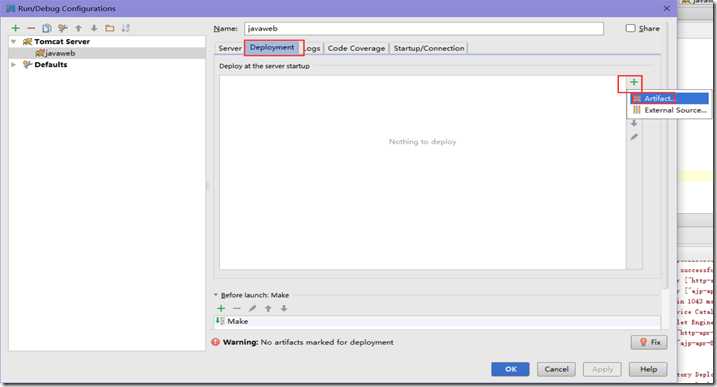717x387 pixels.
Task: Add before-launch task with green plus
Action: pos(221,308)
